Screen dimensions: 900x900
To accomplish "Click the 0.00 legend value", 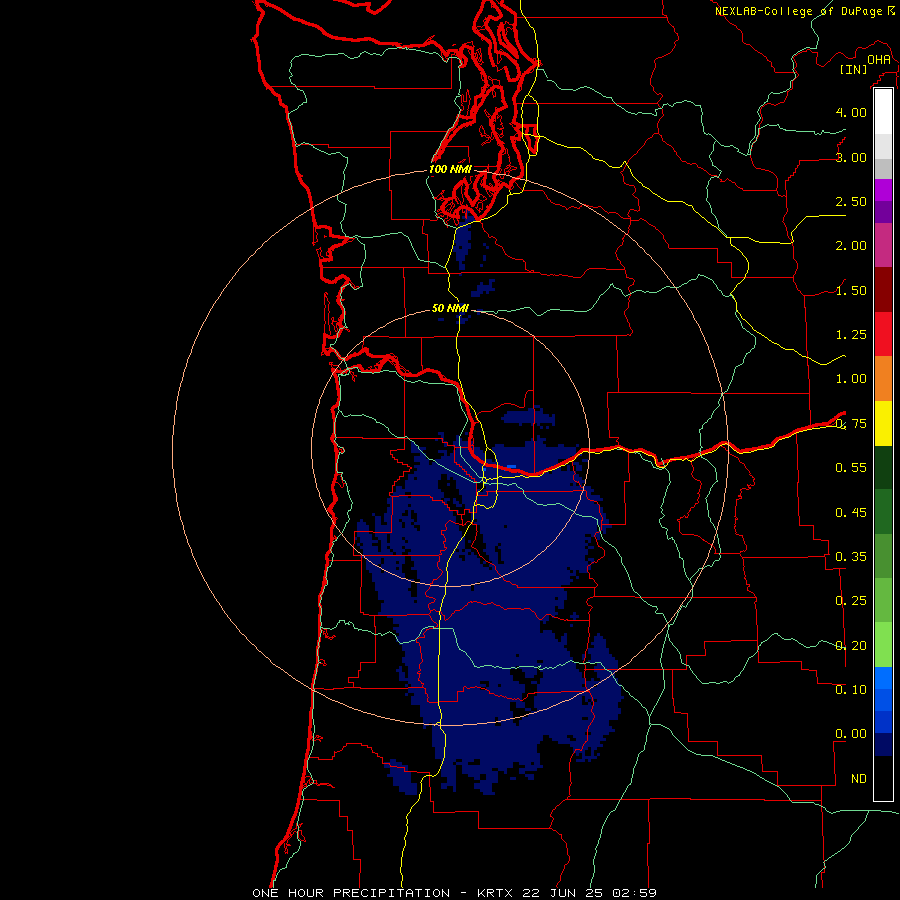I will pos(851,734).
